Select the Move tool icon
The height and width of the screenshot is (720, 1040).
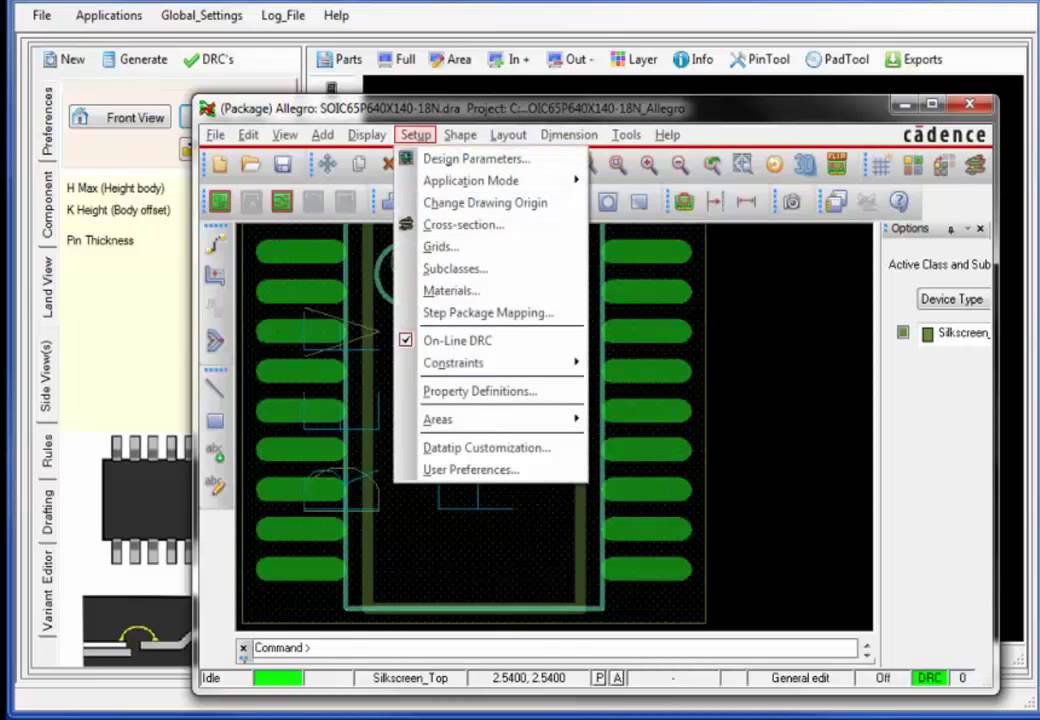pyautogui.click(x=327, y=164)
